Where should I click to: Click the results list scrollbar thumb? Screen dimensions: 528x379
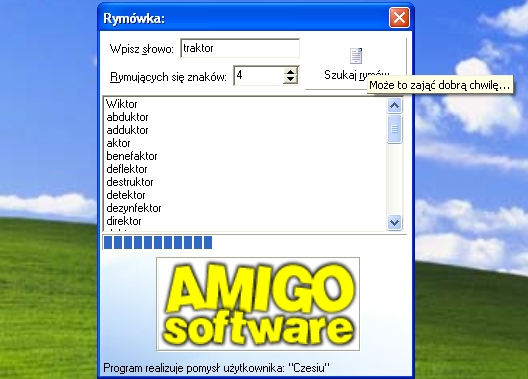pos(394,129)
